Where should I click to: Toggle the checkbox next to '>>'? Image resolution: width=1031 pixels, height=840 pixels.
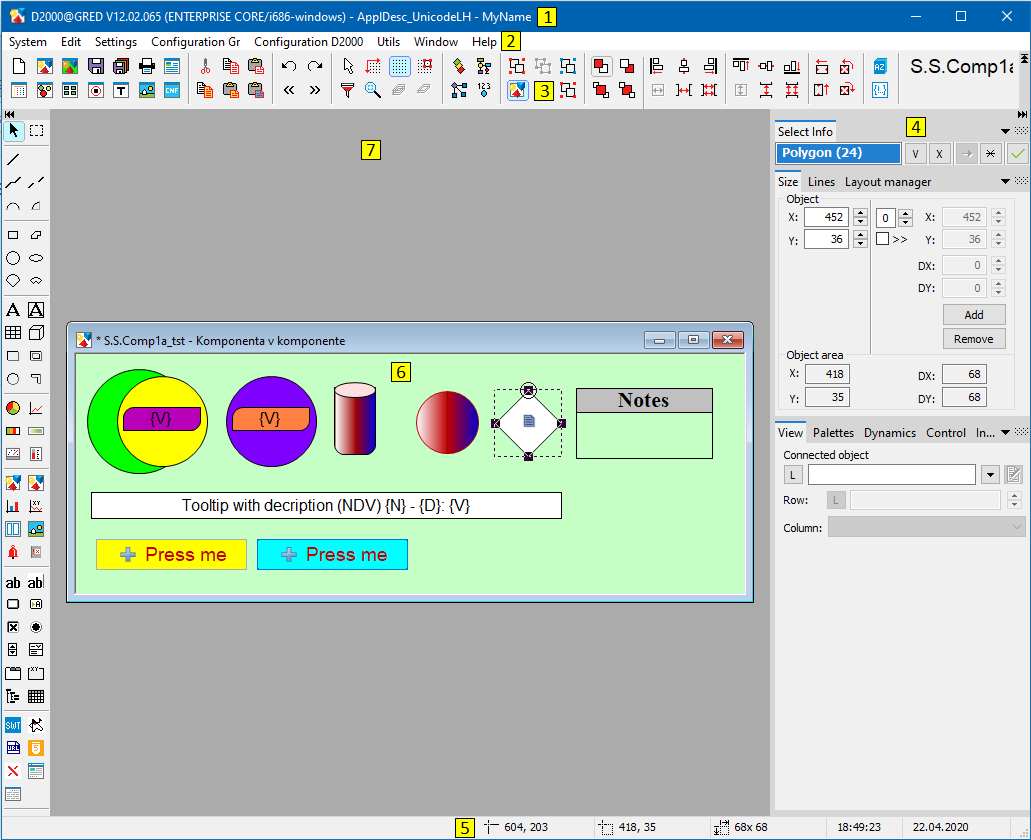coord(882,239)
